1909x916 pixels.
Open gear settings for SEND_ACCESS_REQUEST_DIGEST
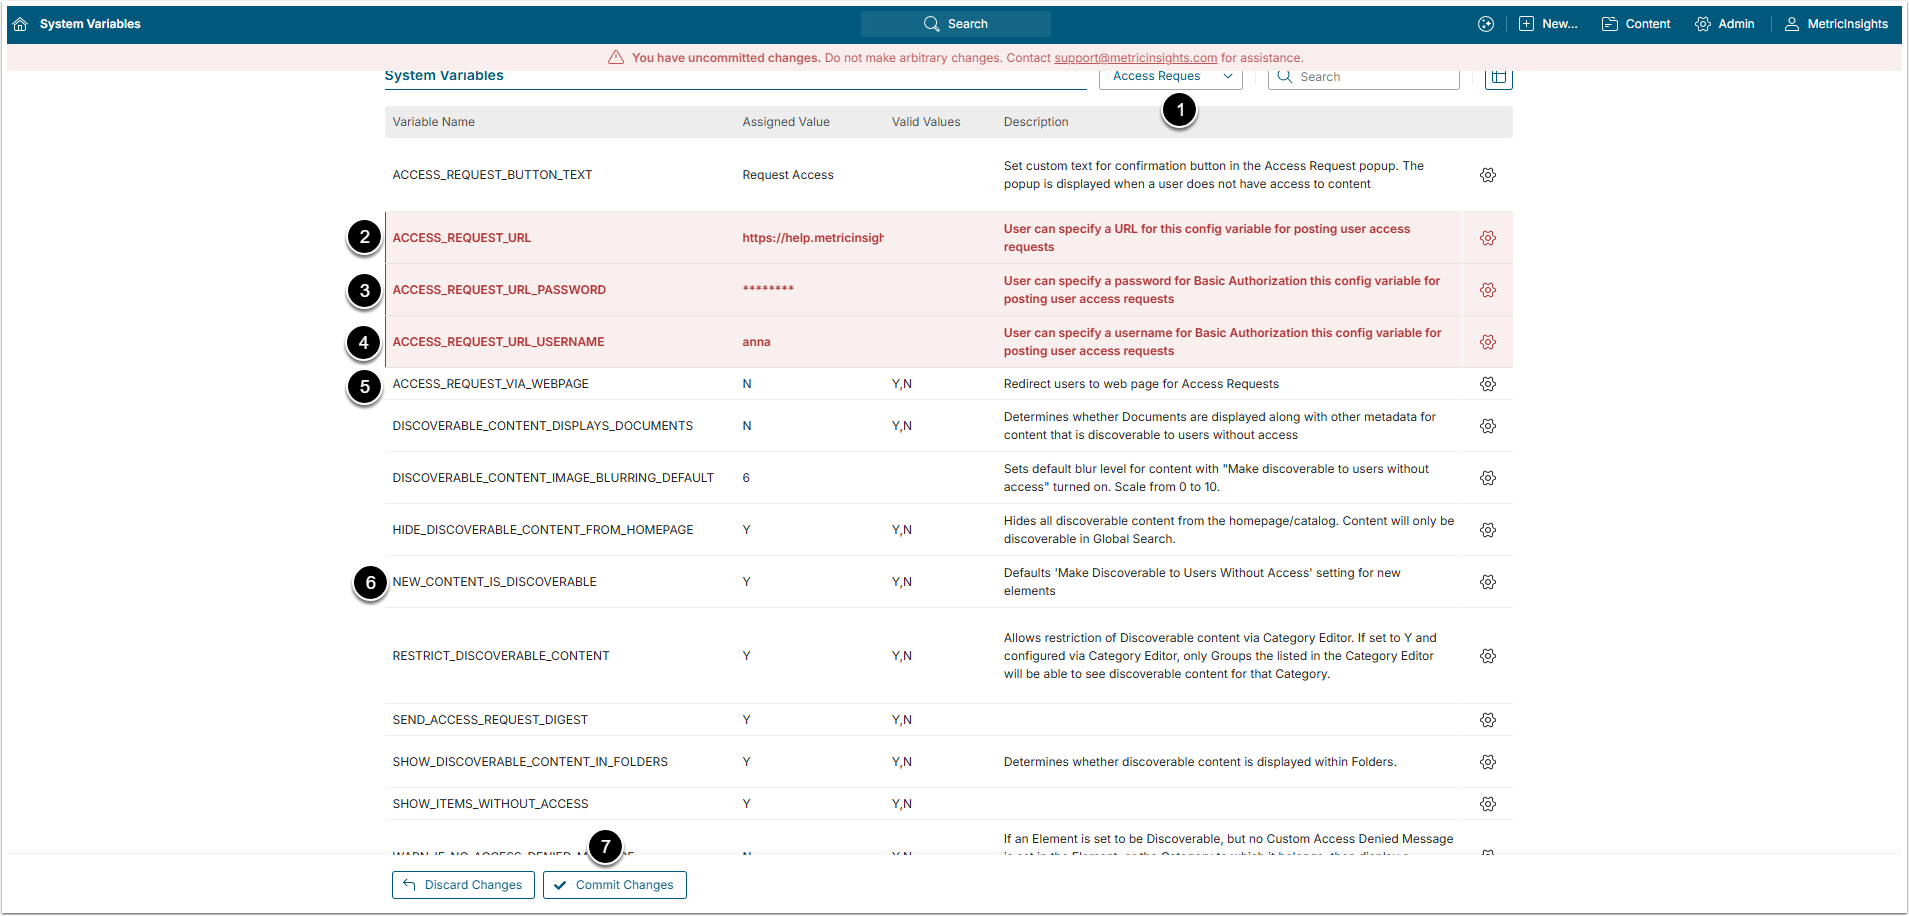coord(1487,720)
